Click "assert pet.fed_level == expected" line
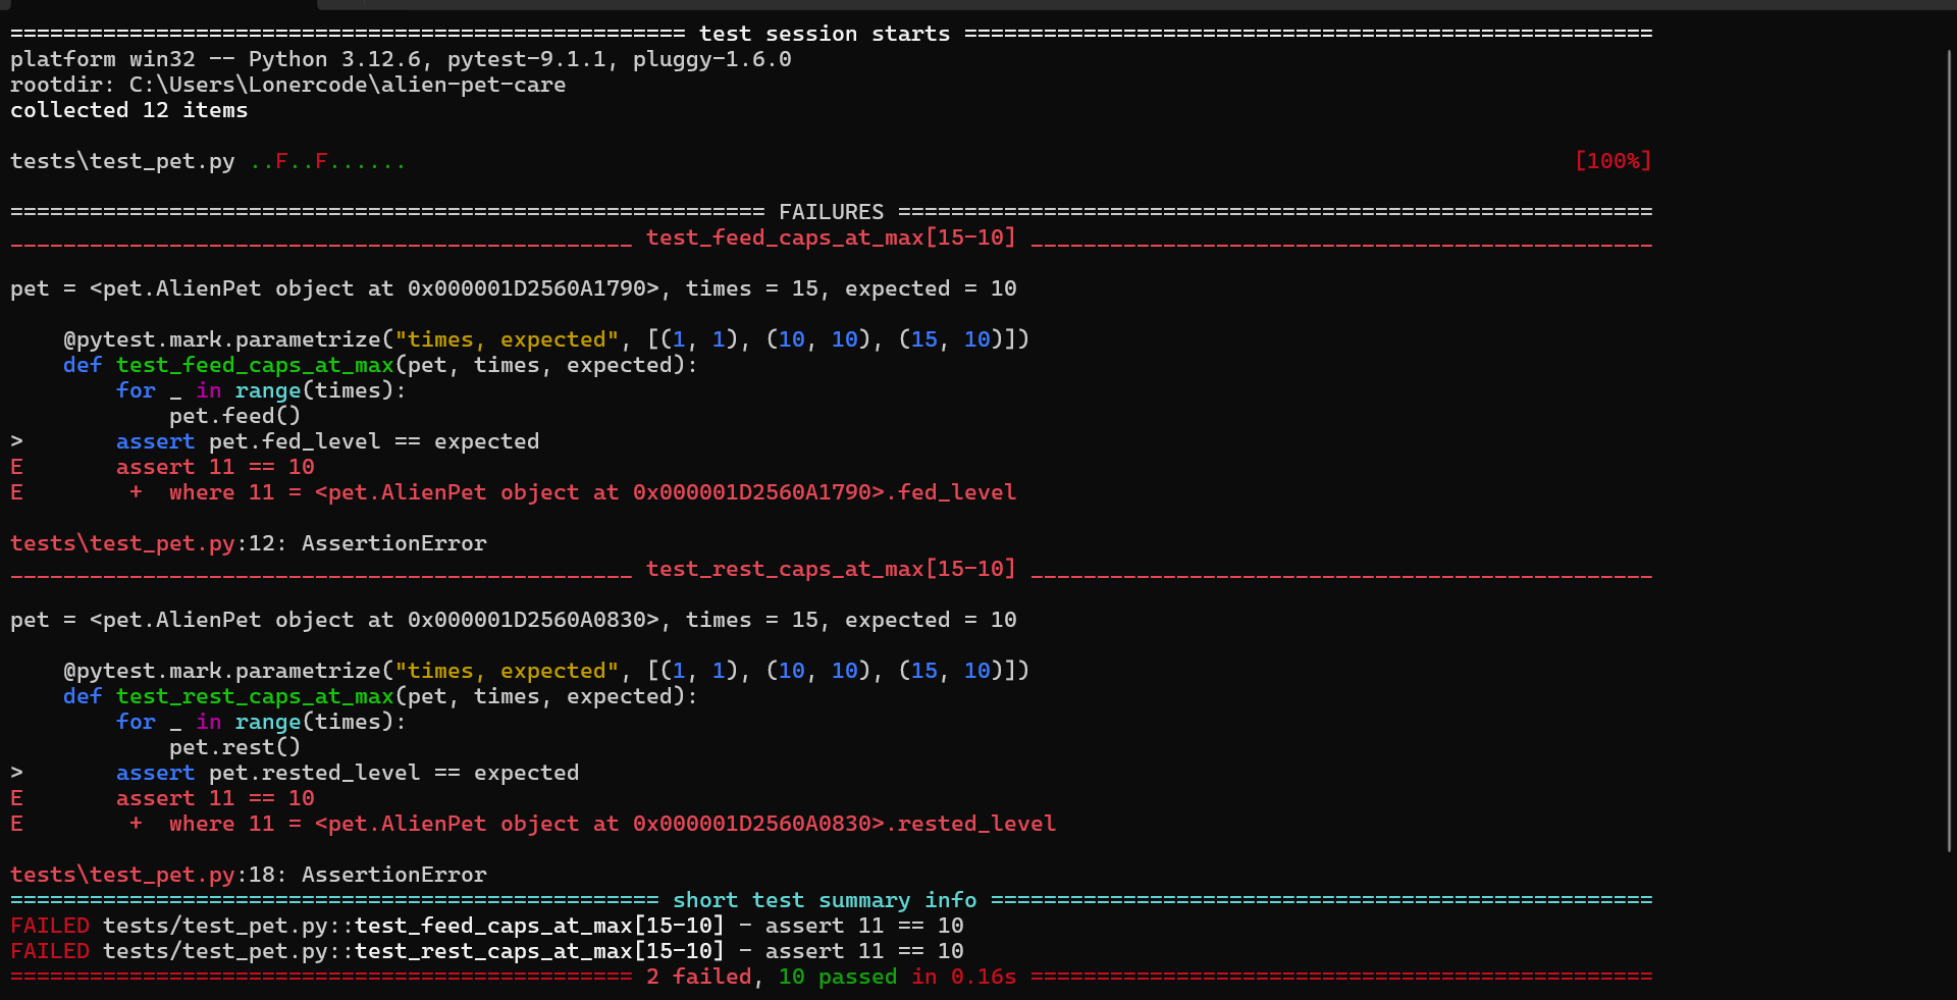This screenshot has width=1957, height=1000. (x=327, y=442)
